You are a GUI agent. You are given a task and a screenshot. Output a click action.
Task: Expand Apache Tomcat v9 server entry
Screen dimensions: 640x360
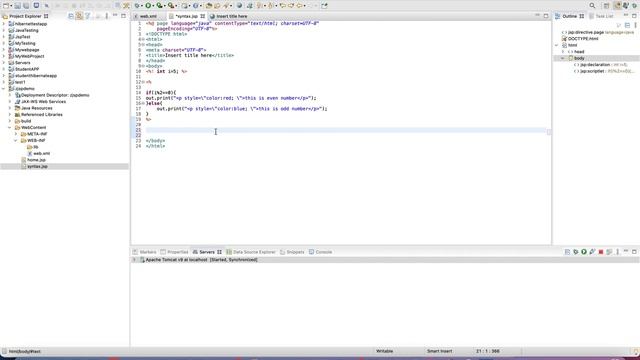point(134,260)
